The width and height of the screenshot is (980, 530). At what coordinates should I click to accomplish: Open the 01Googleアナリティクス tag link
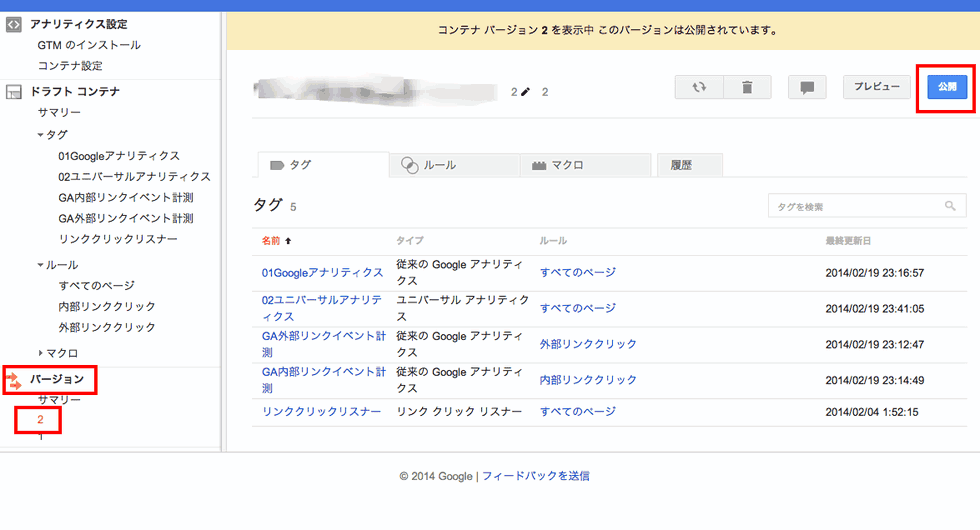coord(322,272)
